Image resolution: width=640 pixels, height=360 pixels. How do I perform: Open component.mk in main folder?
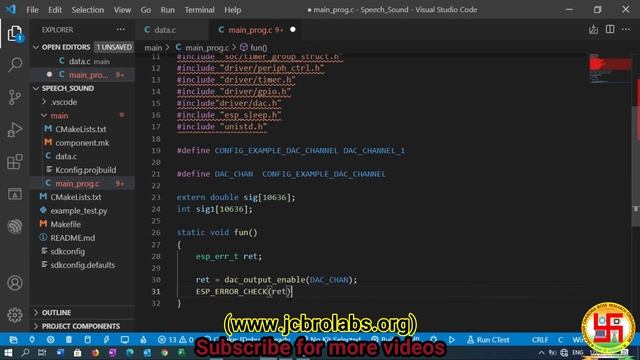pyautogui.click(x=83, y=143)
